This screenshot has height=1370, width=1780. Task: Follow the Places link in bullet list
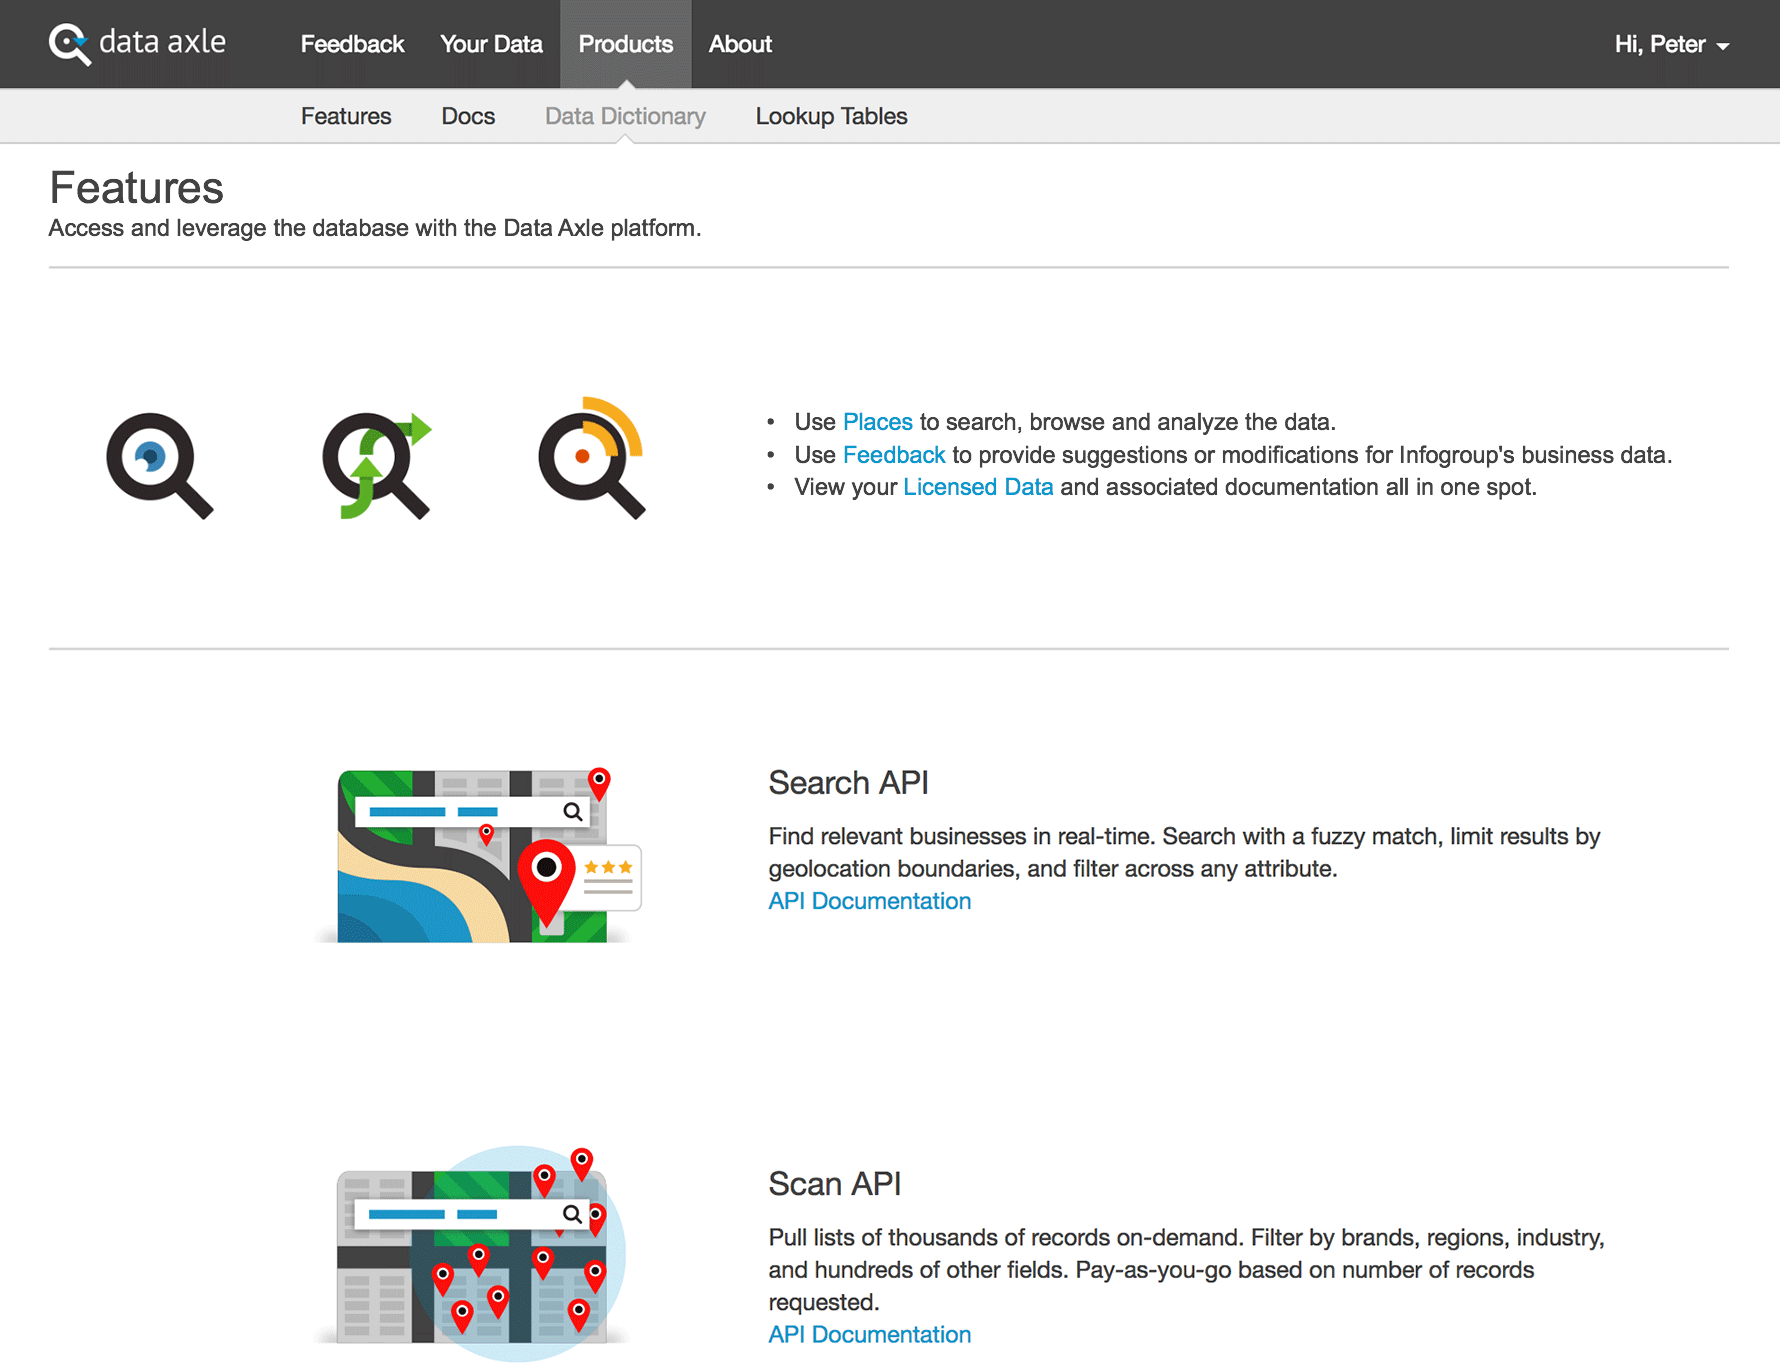pyautogui.click(x=877, y=422)
